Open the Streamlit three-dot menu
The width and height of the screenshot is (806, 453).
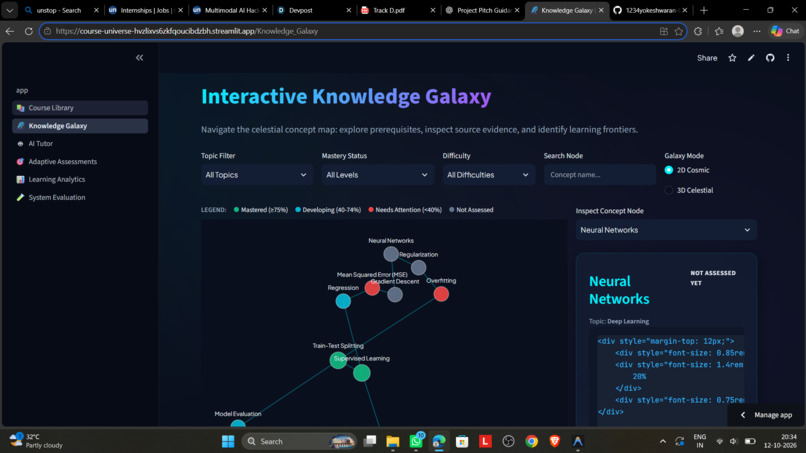pyautogui.click(x=788, y=58)
